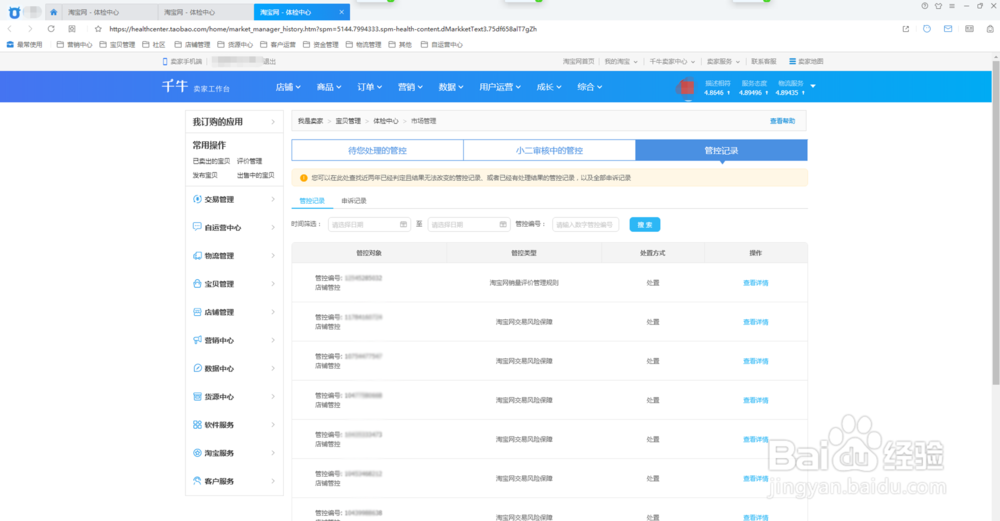Open the 店铺管理 sidebar icon

pos(197,312)
